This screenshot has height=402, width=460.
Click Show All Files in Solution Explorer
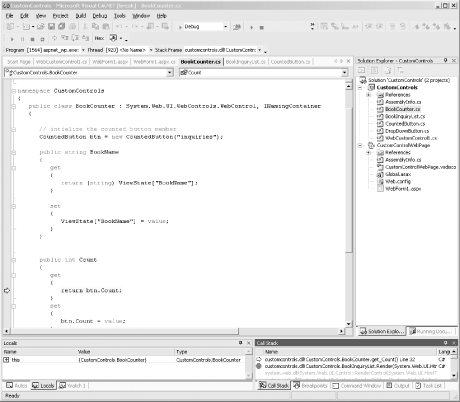(x=387, y=70)
